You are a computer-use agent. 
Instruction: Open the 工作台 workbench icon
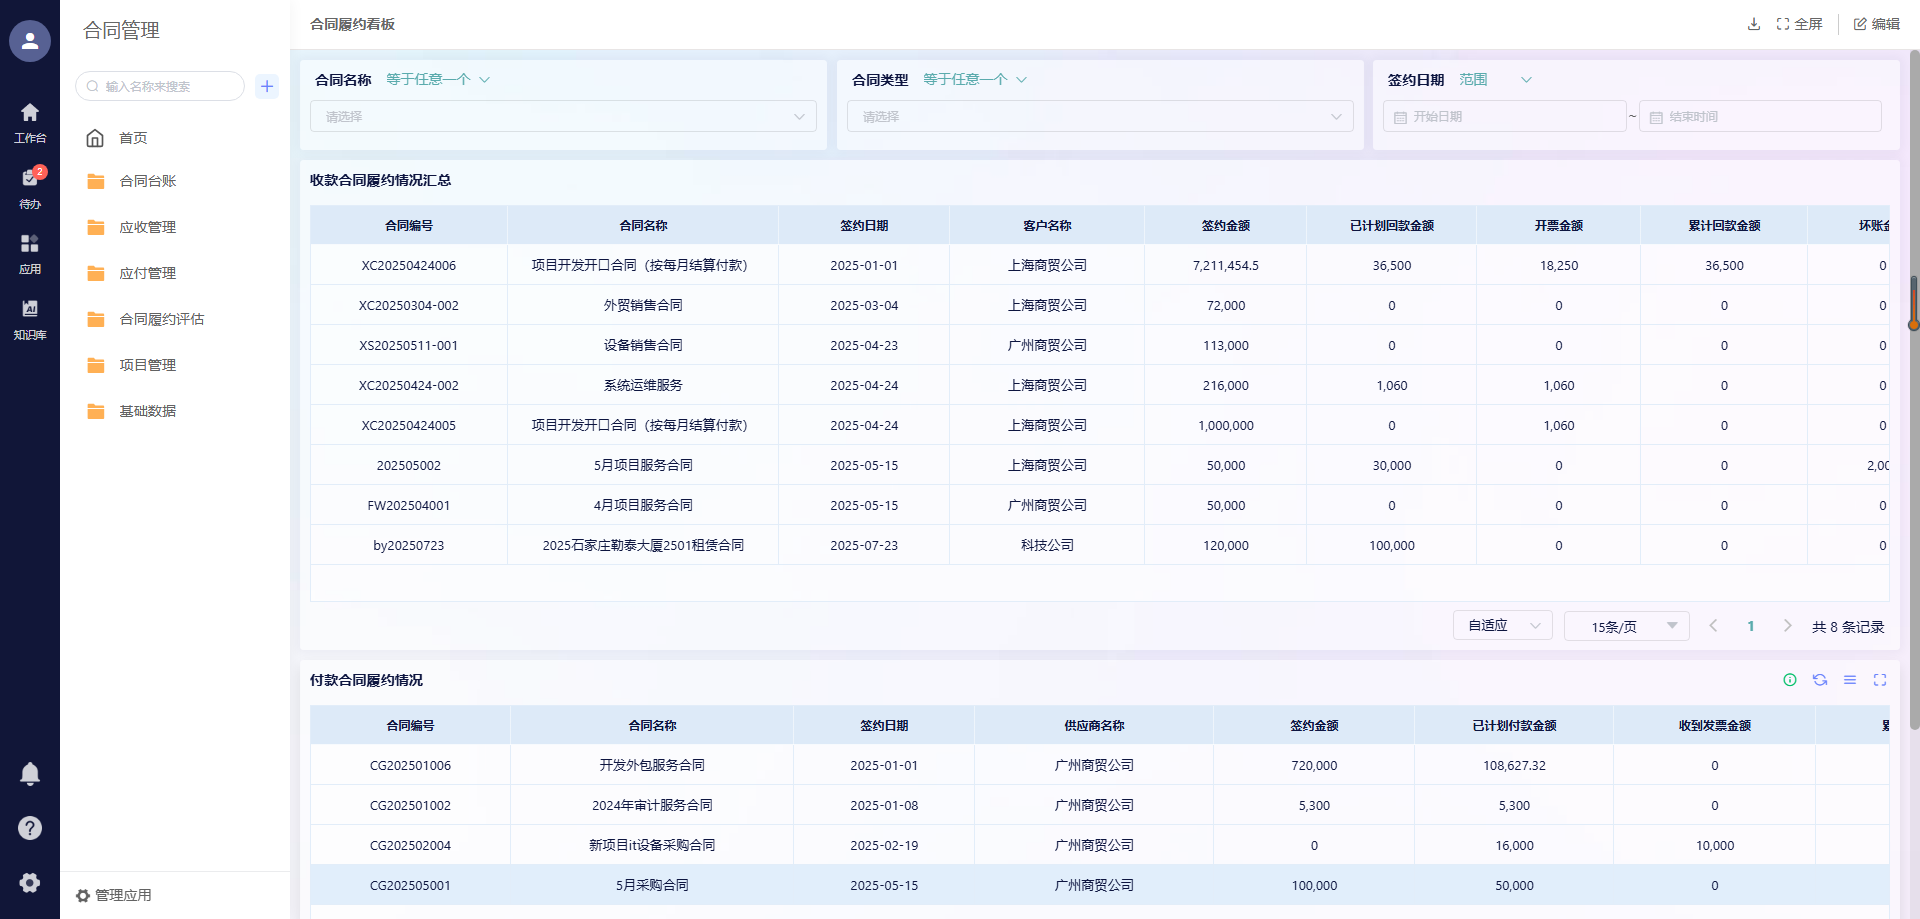tap(30, 122)
